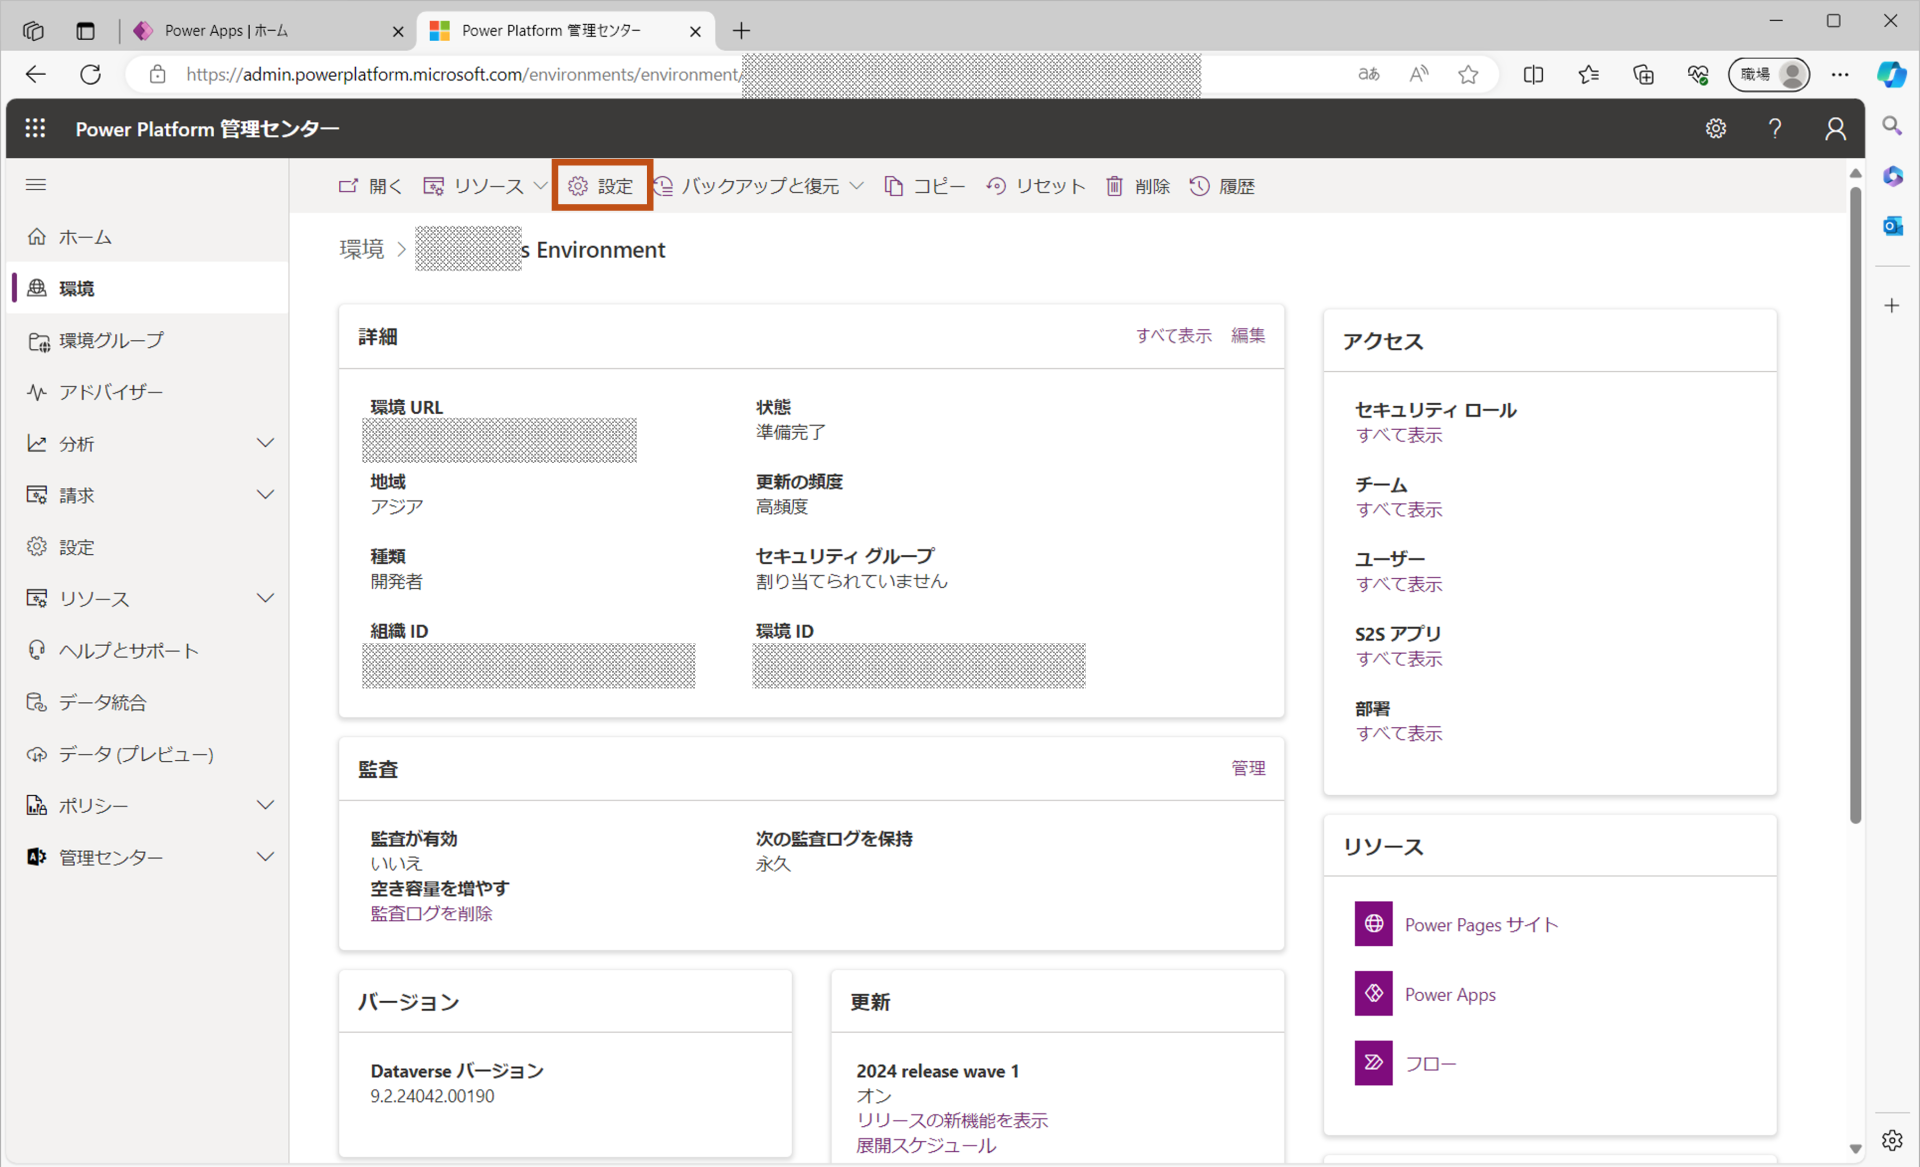This screenshot has height=1167, width=1920.
Task: Open Edge settings and more menu
Action: [x=1840, y=74]
